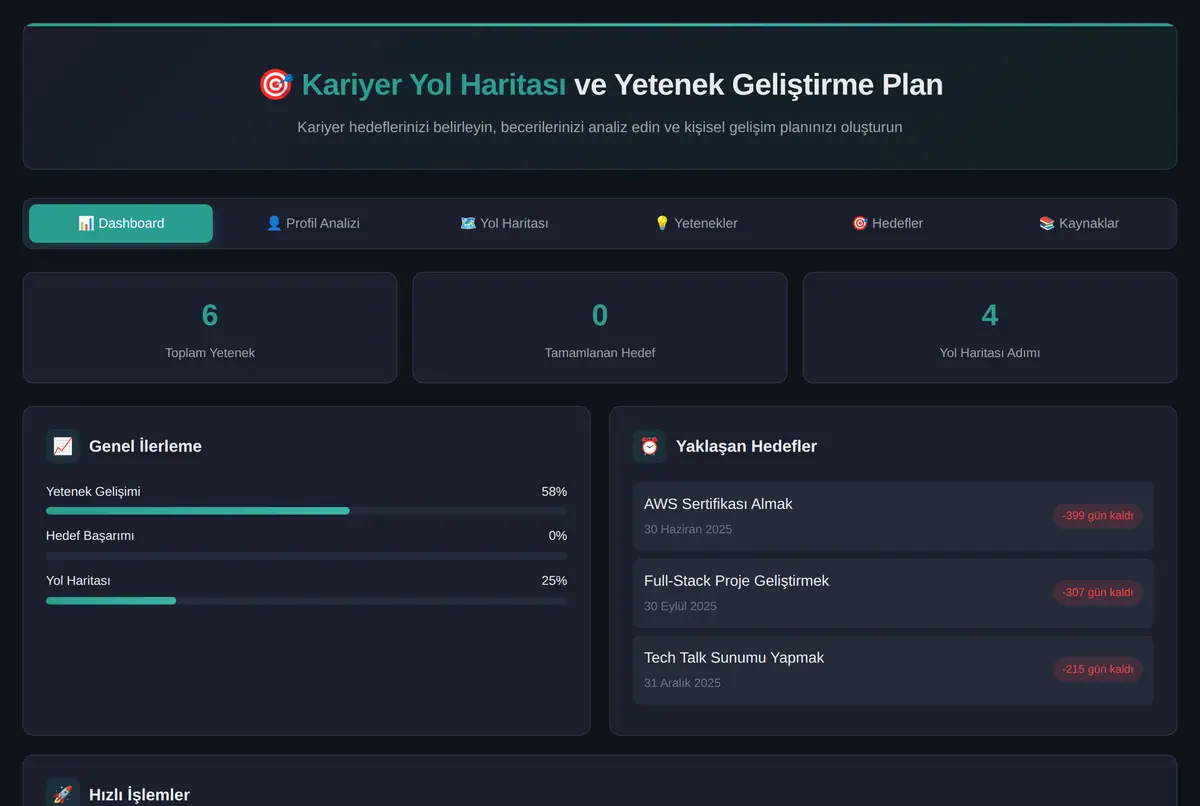The width and height of the screenshot is (1200, 806).
Task: Click the -307 gün kaldı badge
Action: (x=1097, y=593)
